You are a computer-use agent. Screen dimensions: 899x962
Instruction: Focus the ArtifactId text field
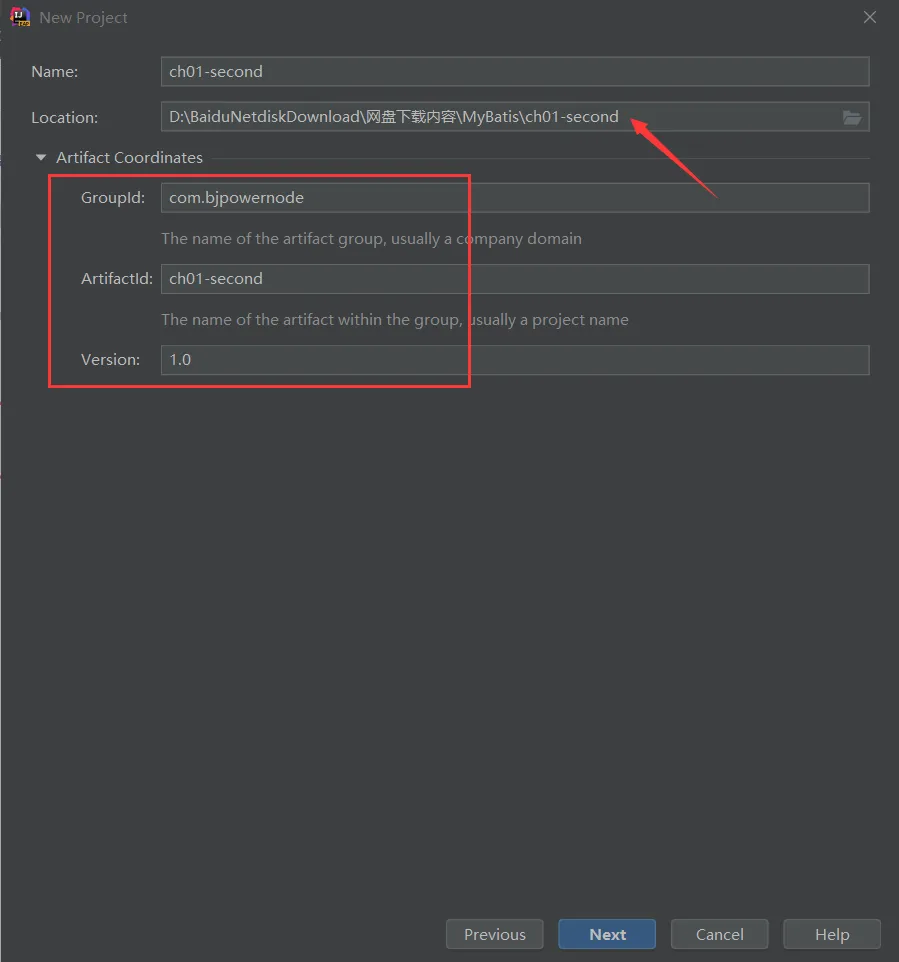(515, 279)
